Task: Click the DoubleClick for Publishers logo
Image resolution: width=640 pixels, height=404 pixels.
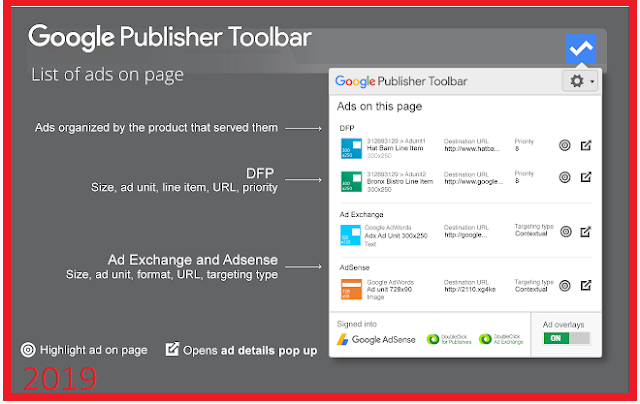Action: pos(449,339)
